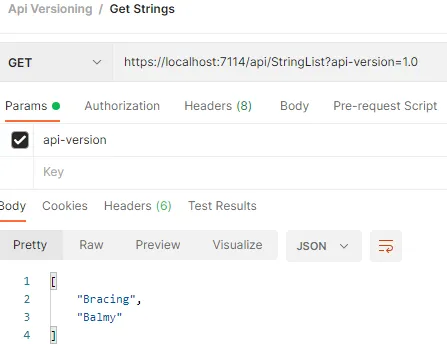Click the "Bracing" value in response
The image size is (447, 364).
106,299
